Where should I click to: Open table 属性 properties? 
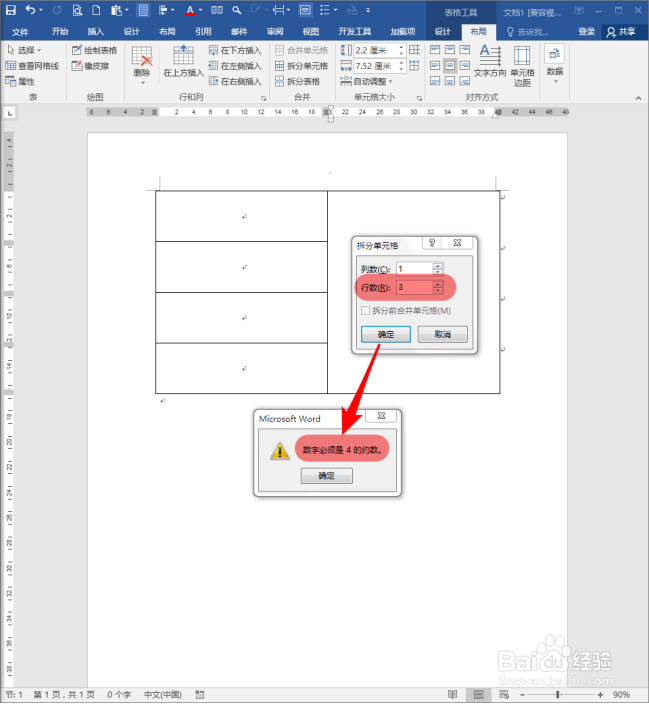tap(20, 81)
